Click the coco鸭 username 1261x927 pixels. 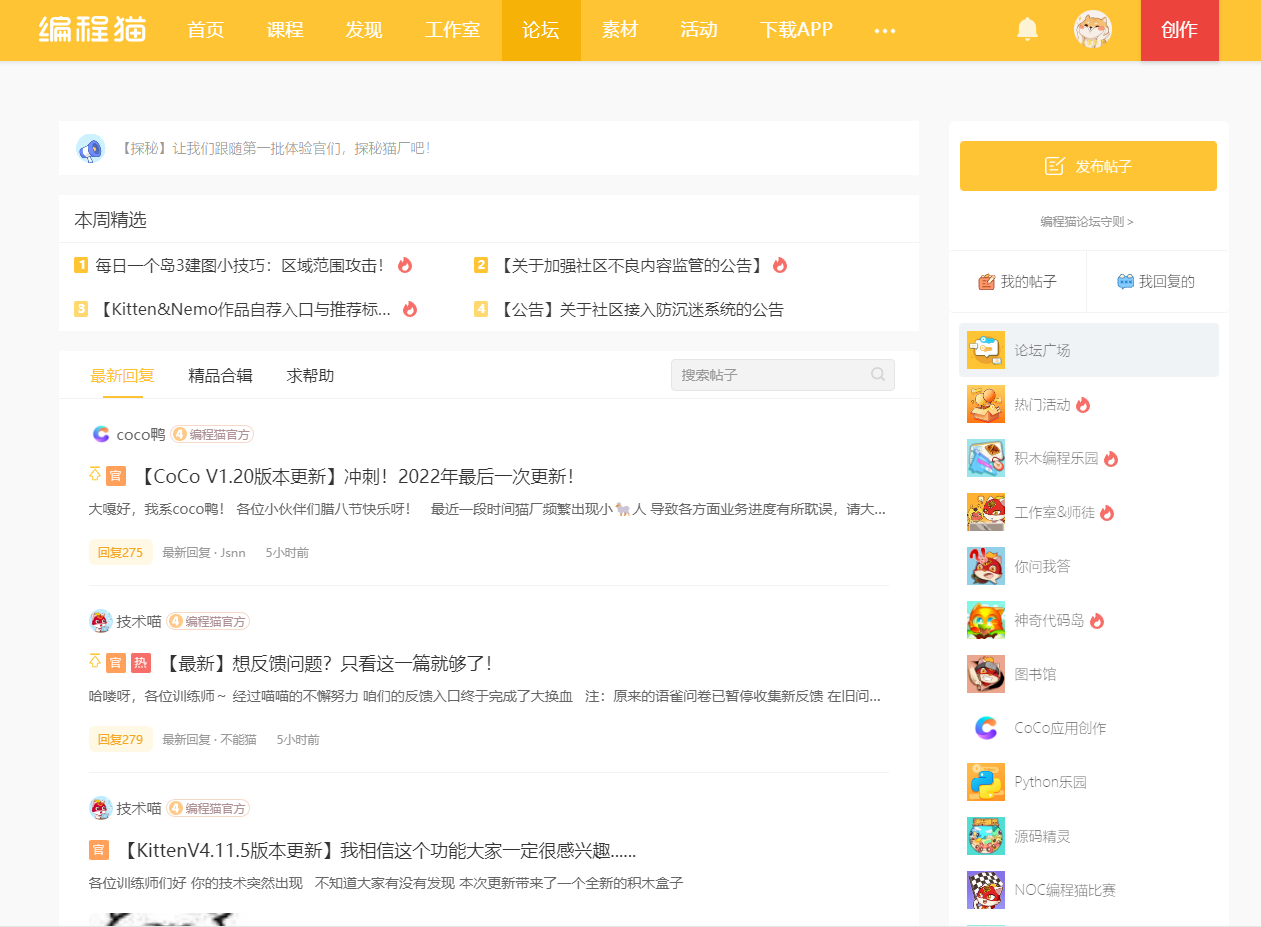click(141, 434)
